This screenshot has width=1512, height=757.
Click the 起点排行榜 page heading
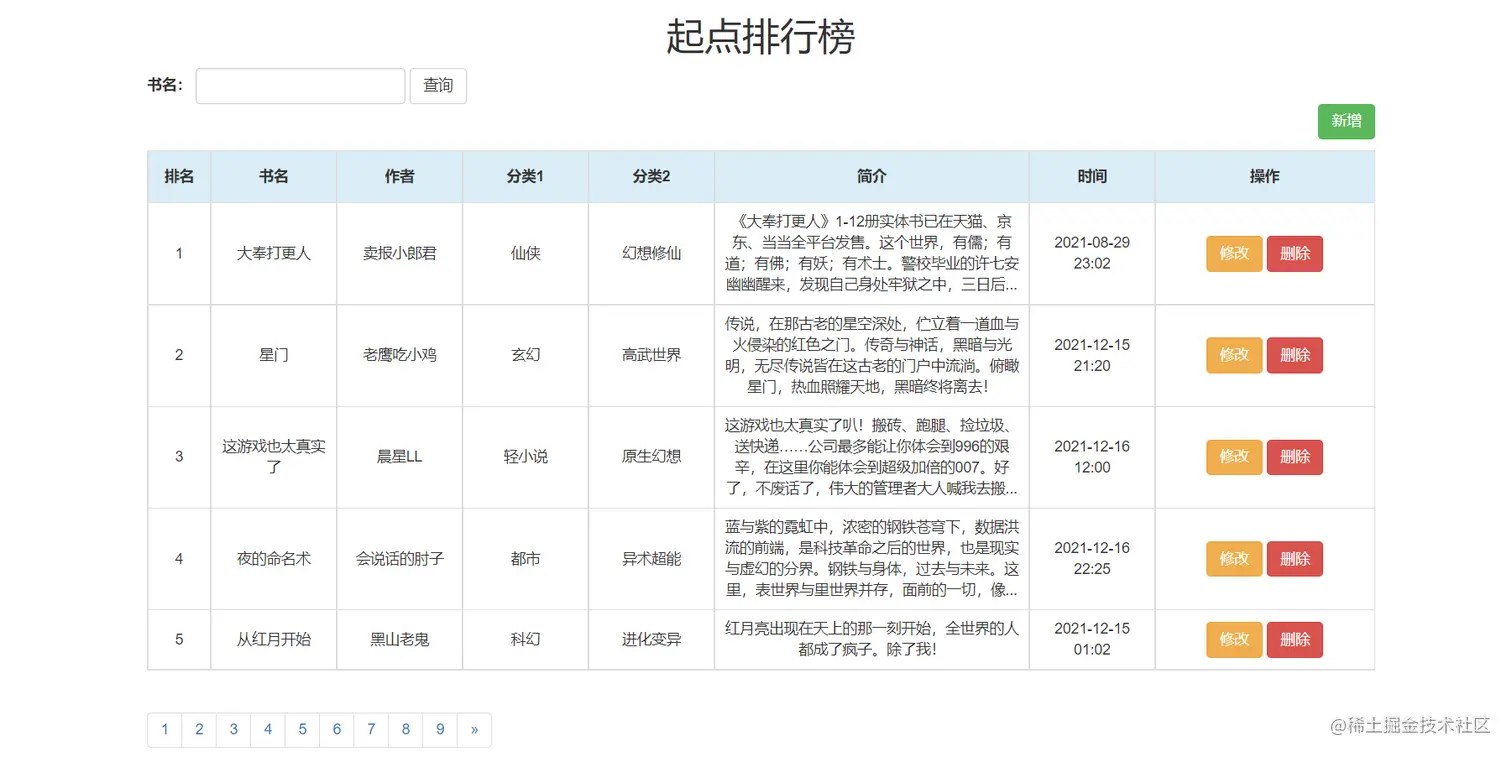pyautogui.click(x=761, y=38)
